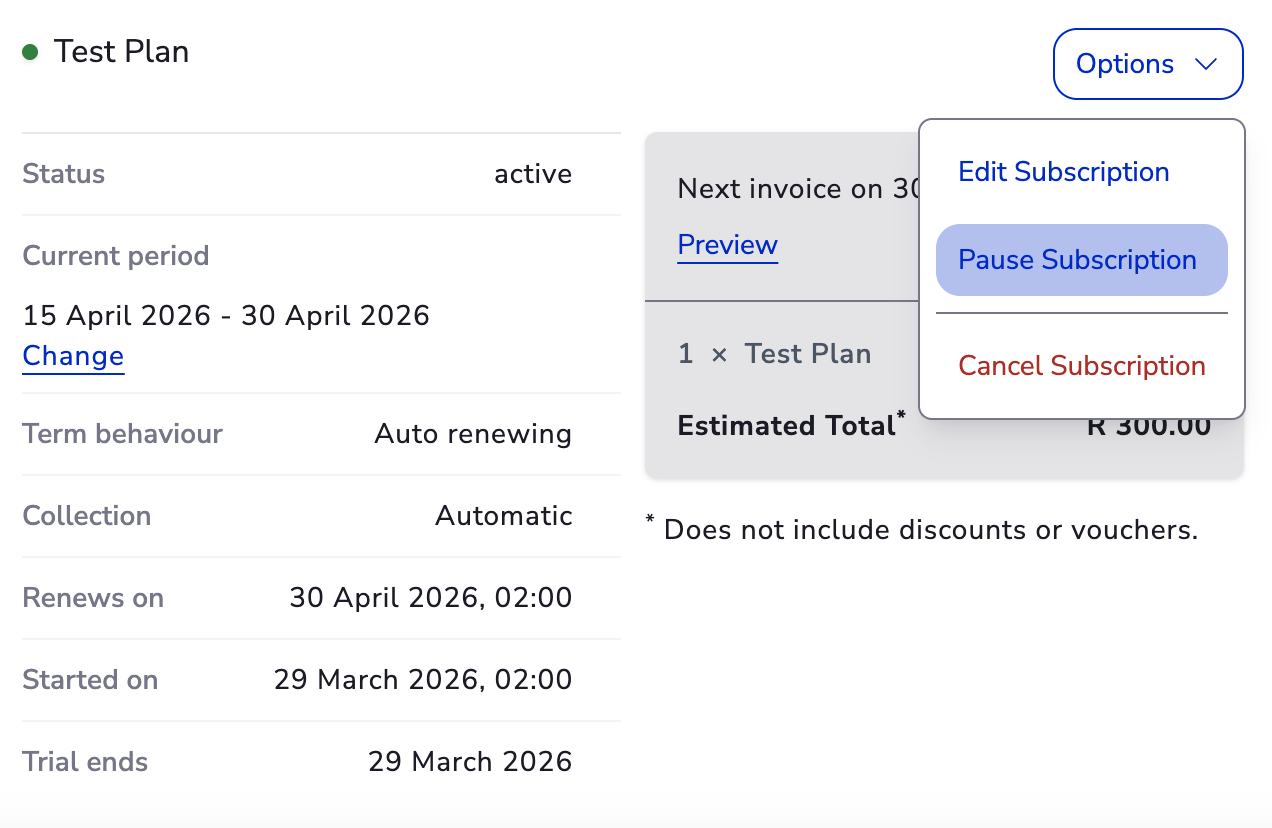Click the Trial ends date value
This screenshot has height=828, width=1272.
[470, 762]
